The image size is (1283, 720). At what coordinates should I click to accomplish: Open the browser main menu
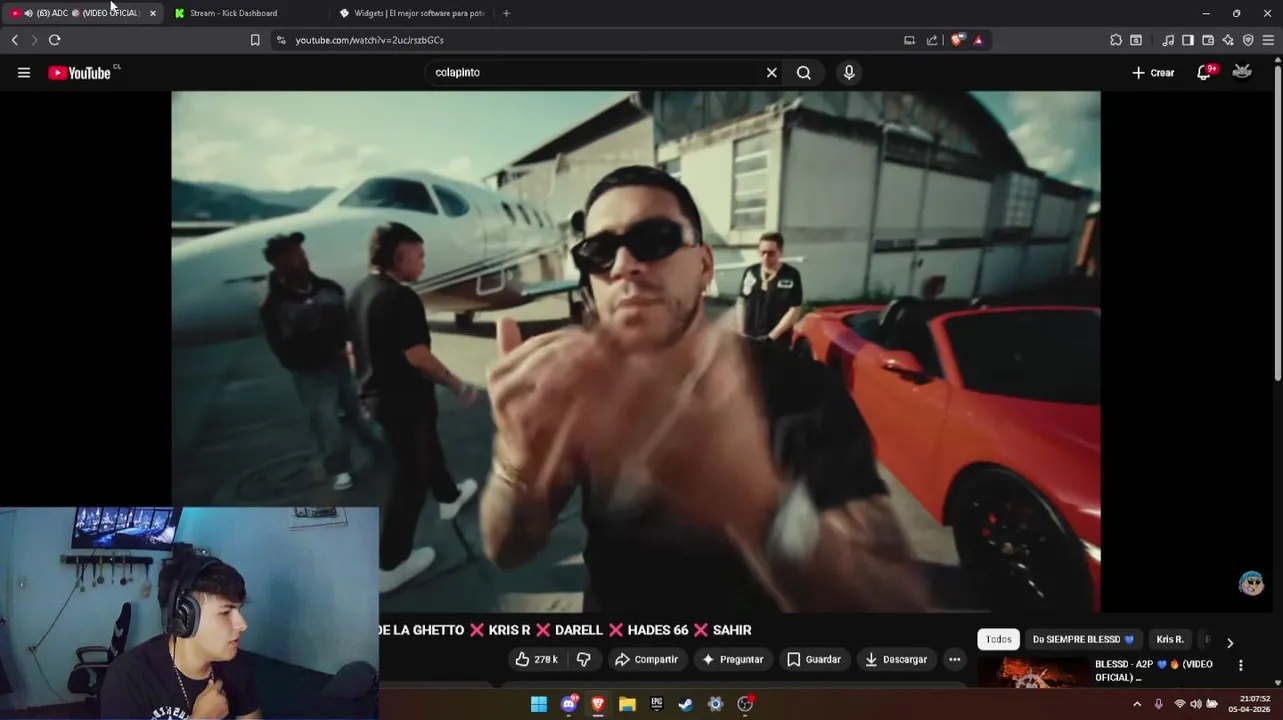tap(1268, 40)
